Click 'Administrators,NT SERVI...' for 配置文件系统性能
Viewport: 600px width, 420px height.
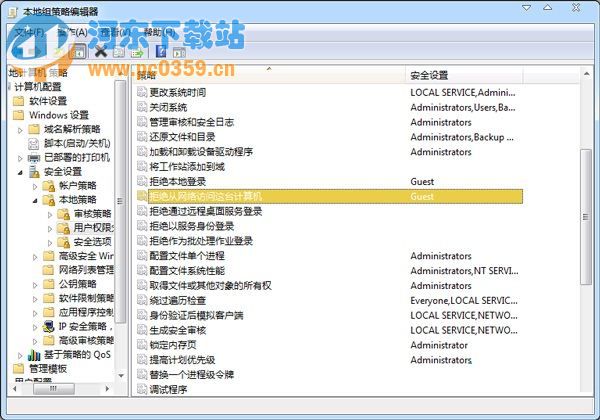[464, 271]
